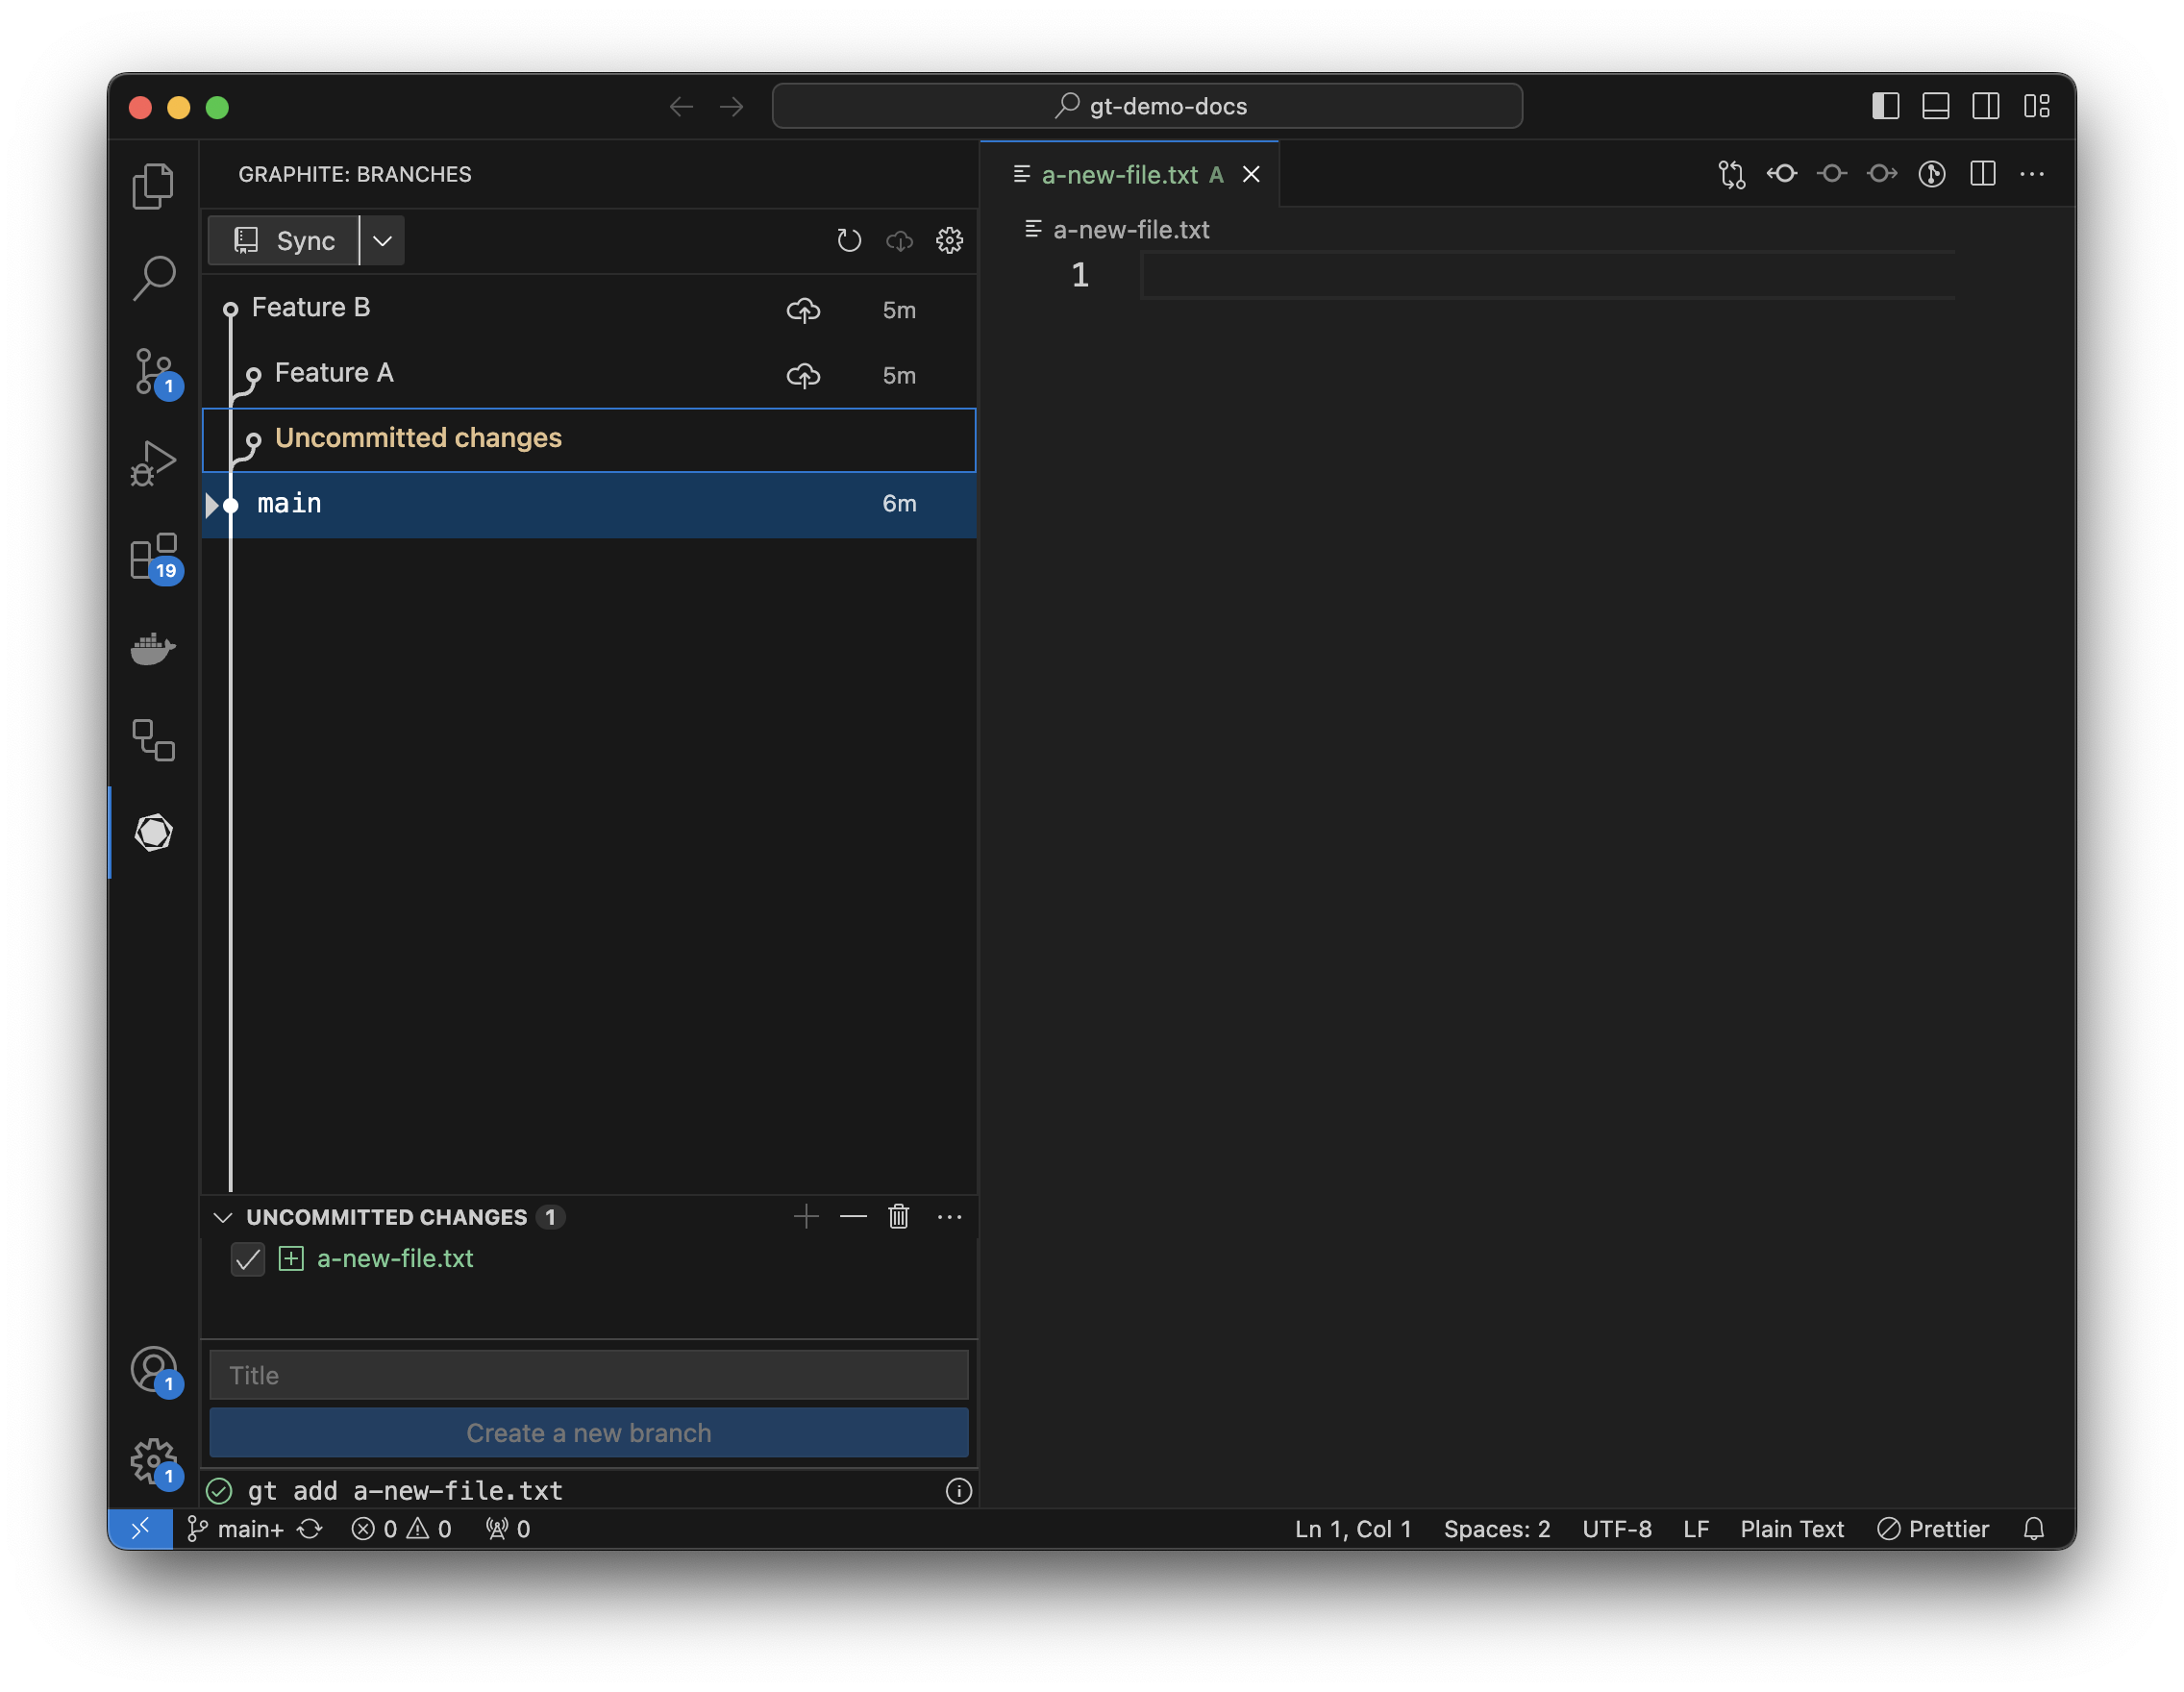Click Create a new branch button
The height and width of the screenshot is (1692, 2184).
pos(588,1433)
